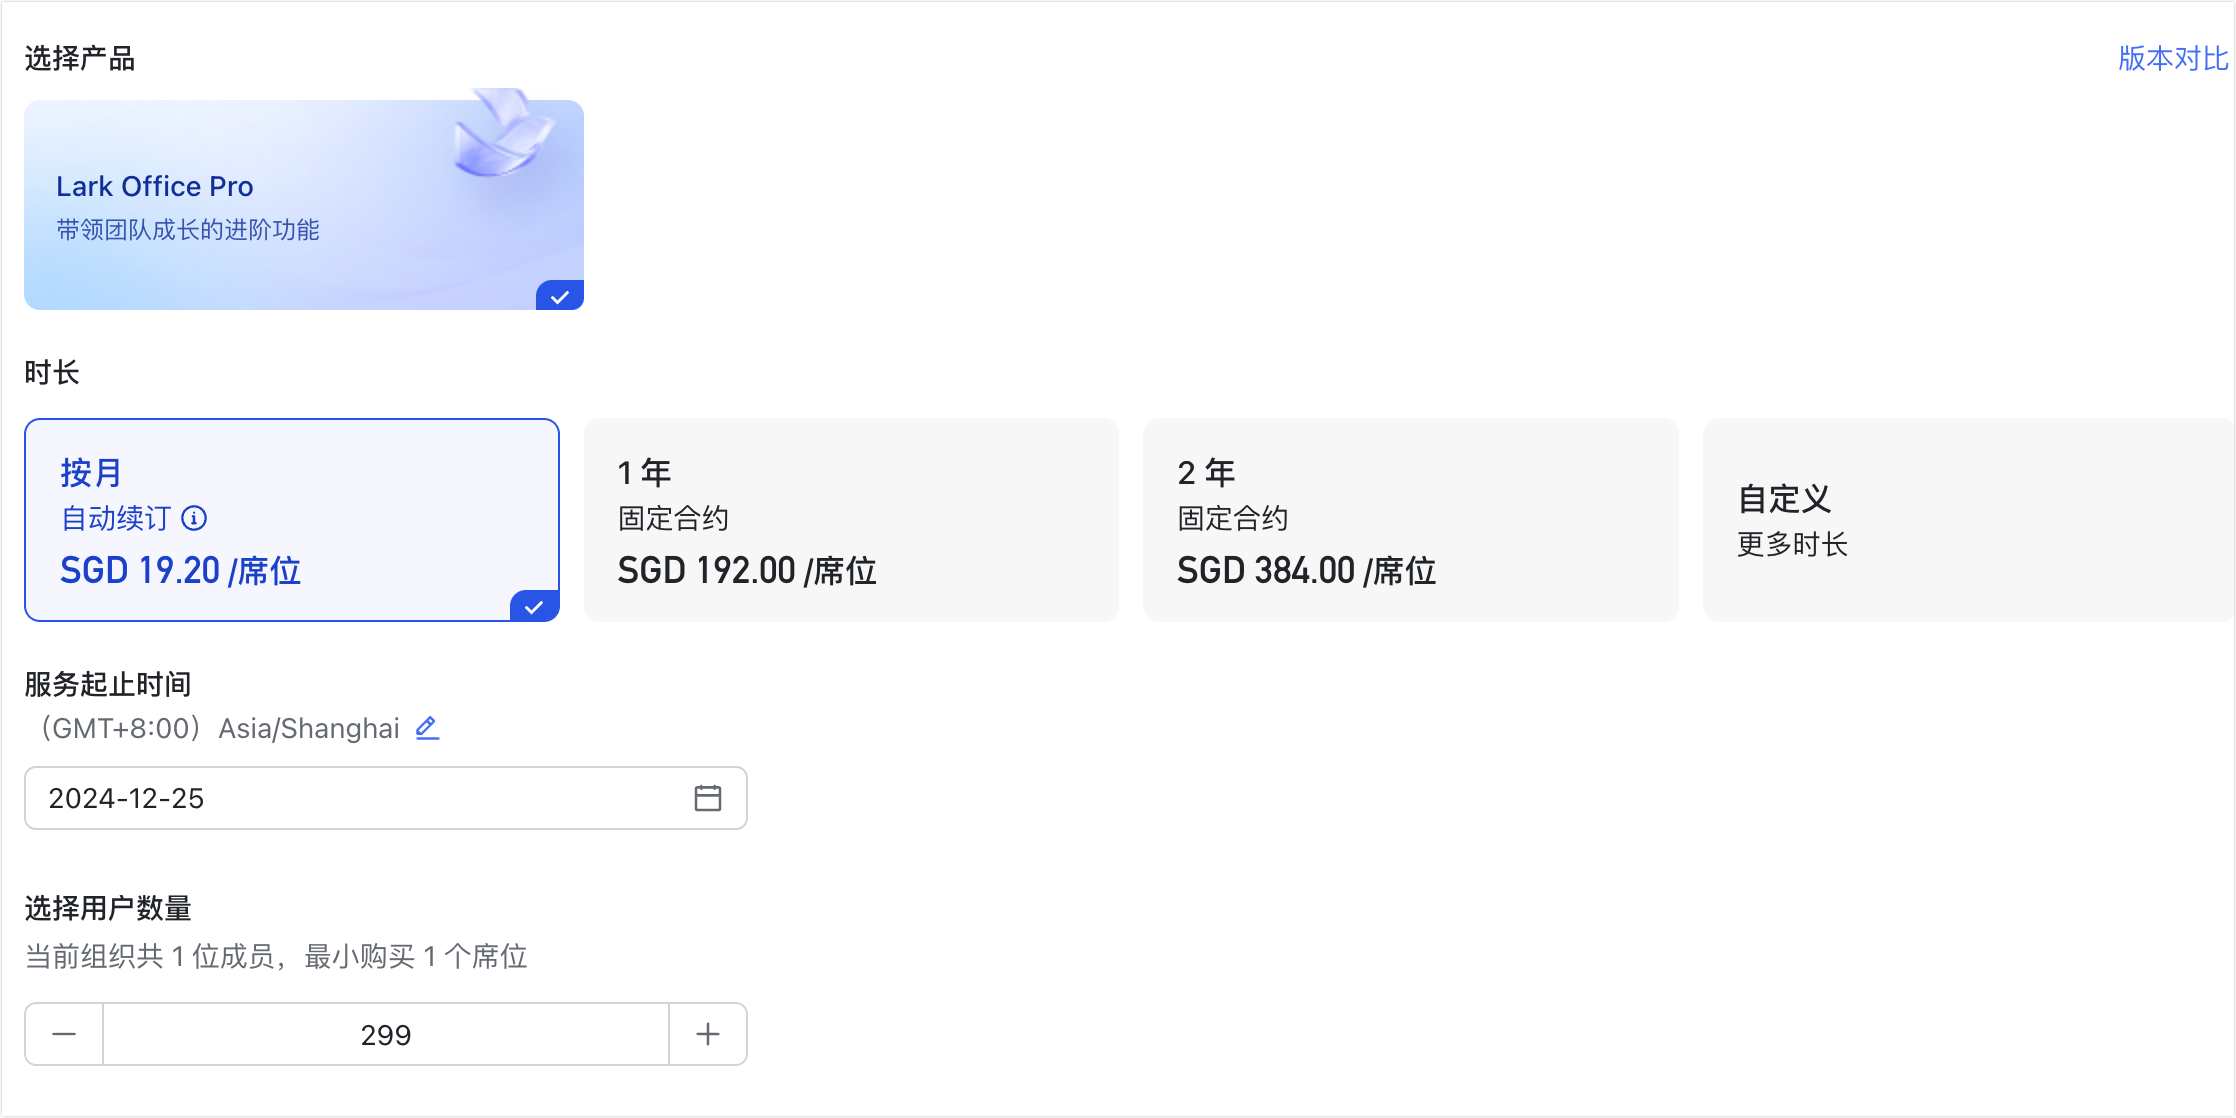Click the 更多时长 text in custom card
2236x1118 pixels.
point(1792,545)
